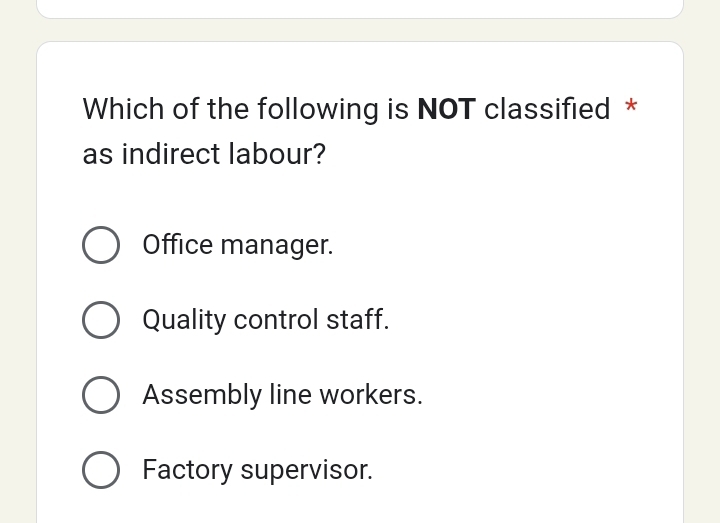
Task: Mark the Factory supervisor radio button
Action: [x=101, y=470]
